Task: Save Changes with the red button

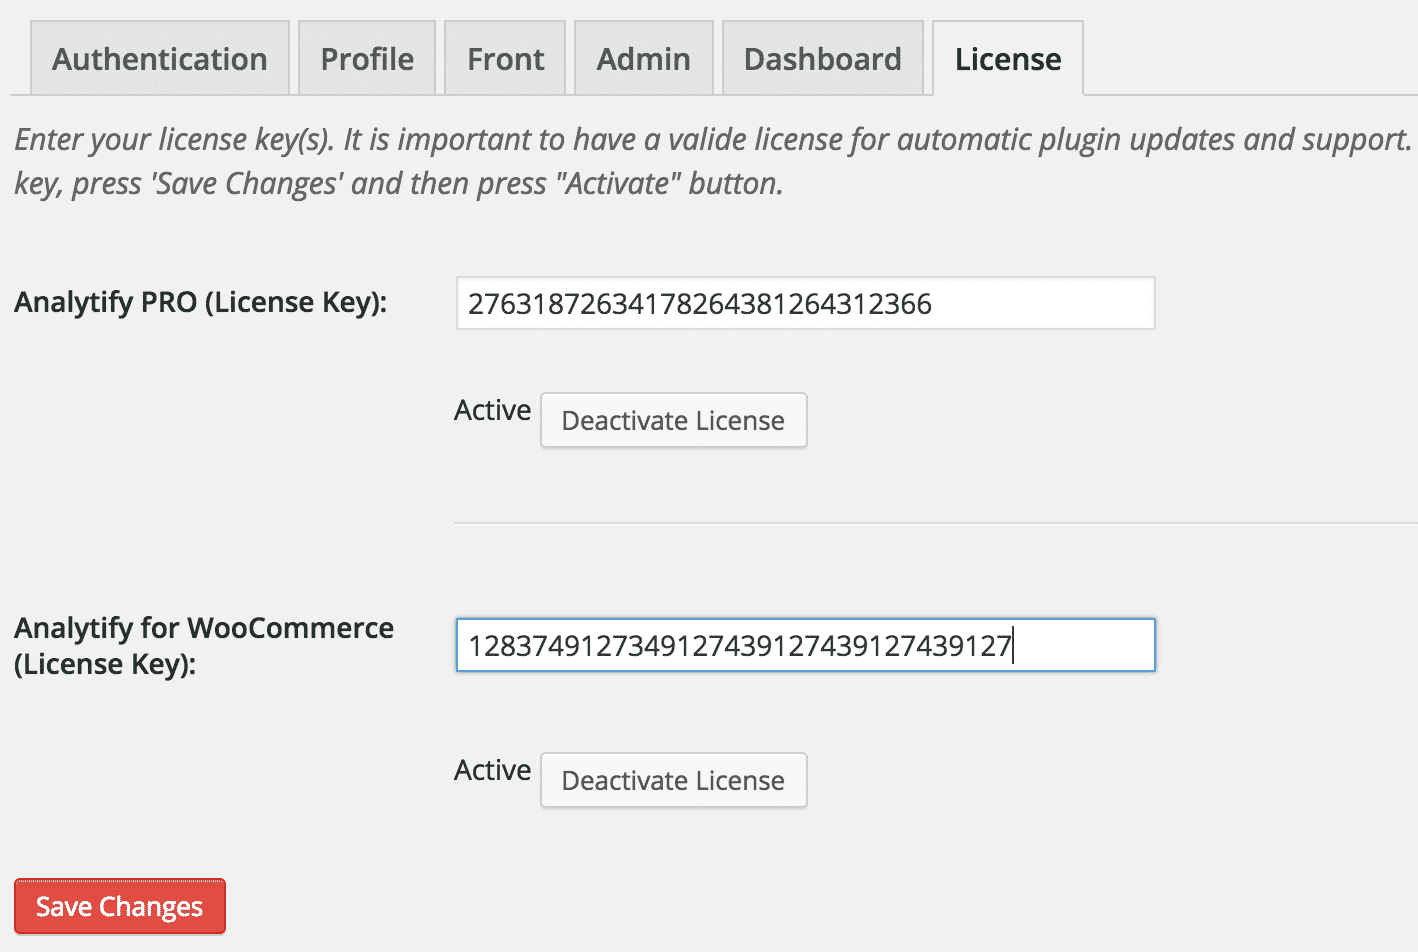Action: (x=120, y=906)
